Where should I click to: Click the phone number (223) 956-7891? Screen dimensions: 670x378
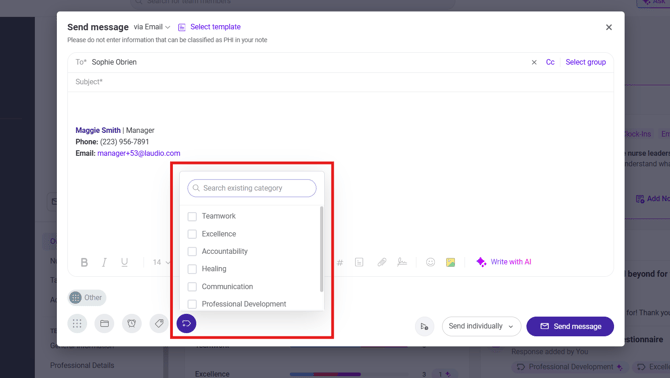point(124,142)
